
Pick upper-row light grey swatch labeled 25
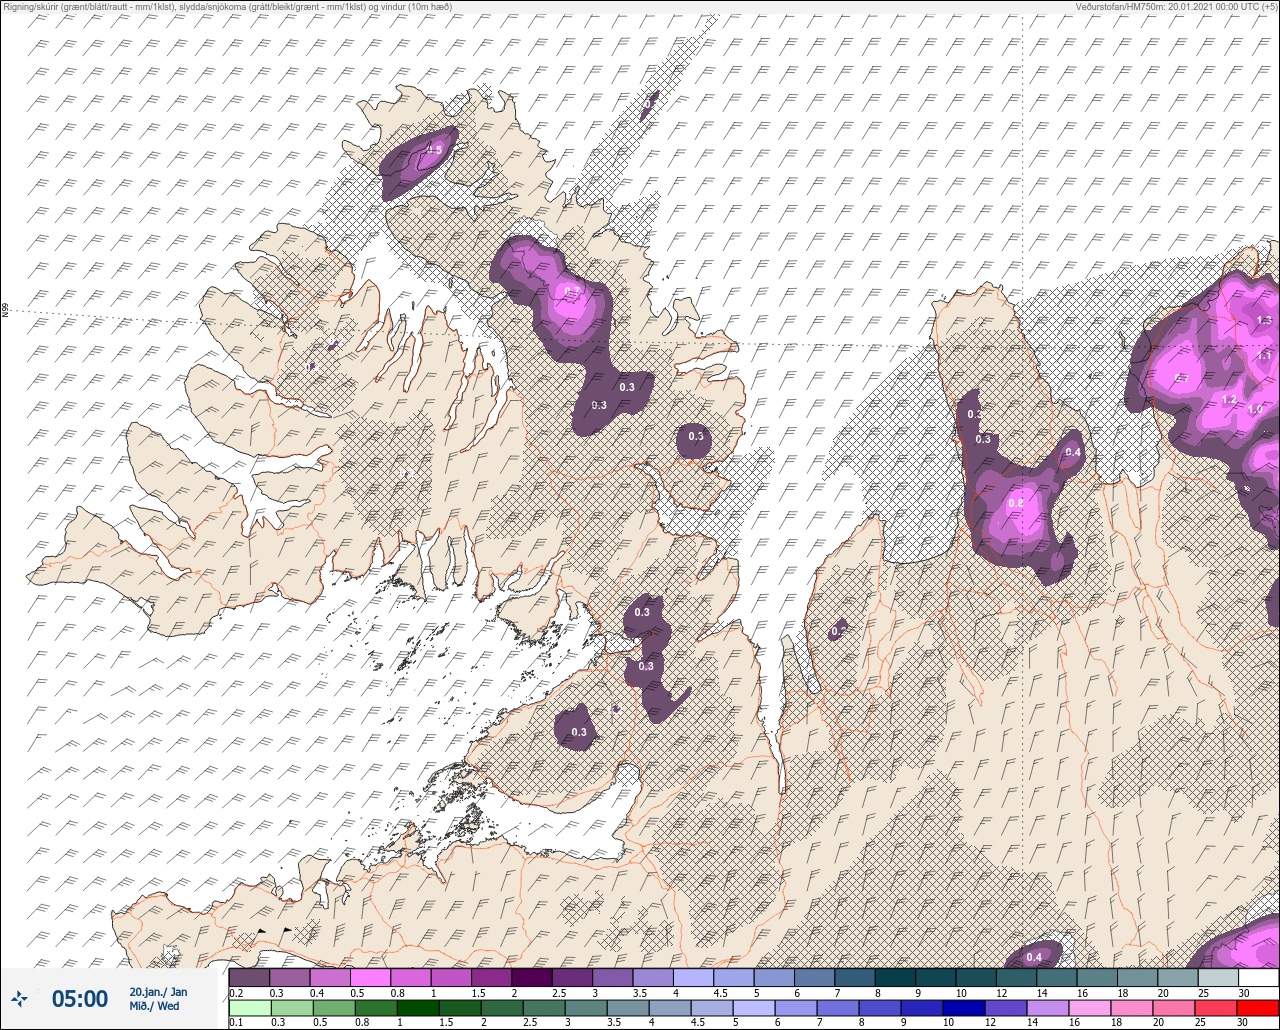pyautogui.click(x=1218, y=977)
